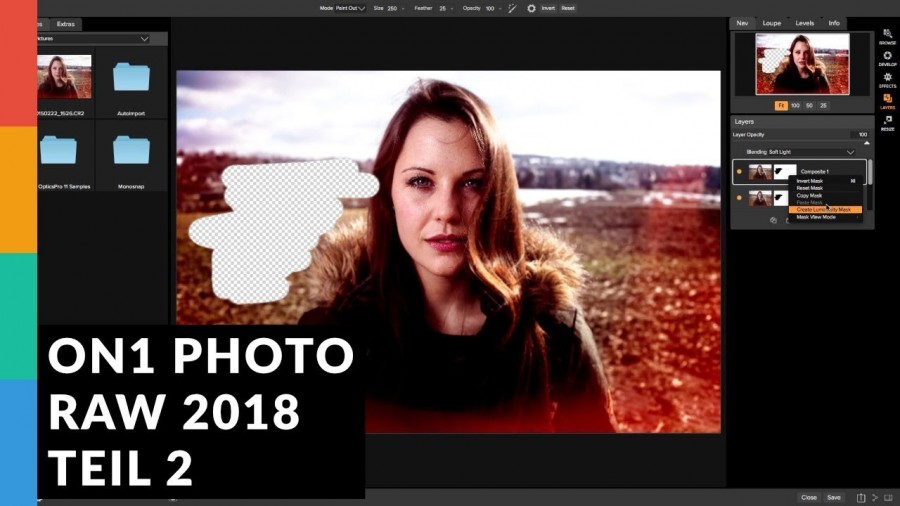Click the Layers panel header
The width and height of the screenshot is (900, 506).
(x=802, y=122)
